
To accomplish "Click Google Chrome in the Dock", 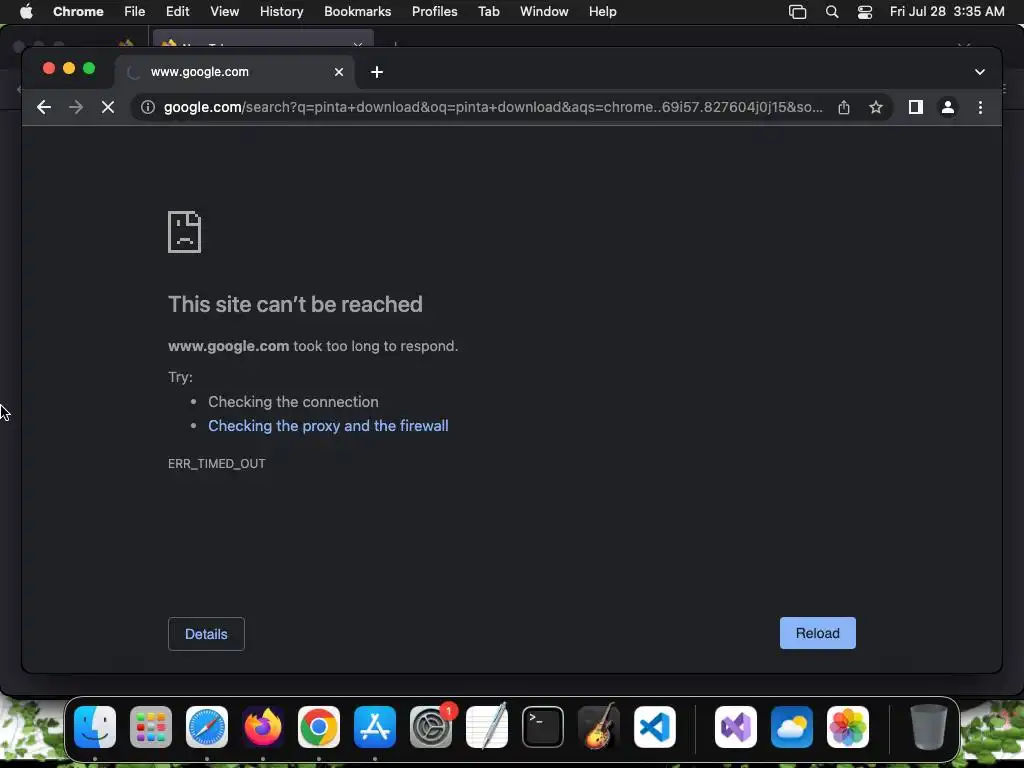I will pyautogui.click(x=319, y=727).
